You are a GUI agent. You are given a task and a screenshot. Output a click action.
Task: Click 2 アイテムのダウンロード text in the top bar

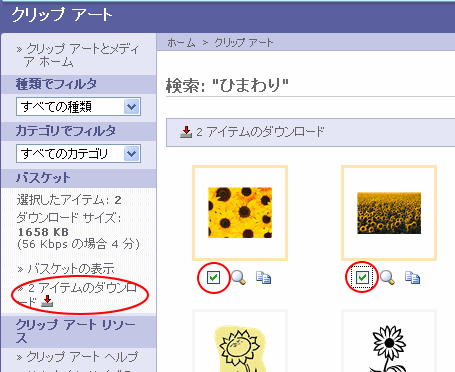260,132
